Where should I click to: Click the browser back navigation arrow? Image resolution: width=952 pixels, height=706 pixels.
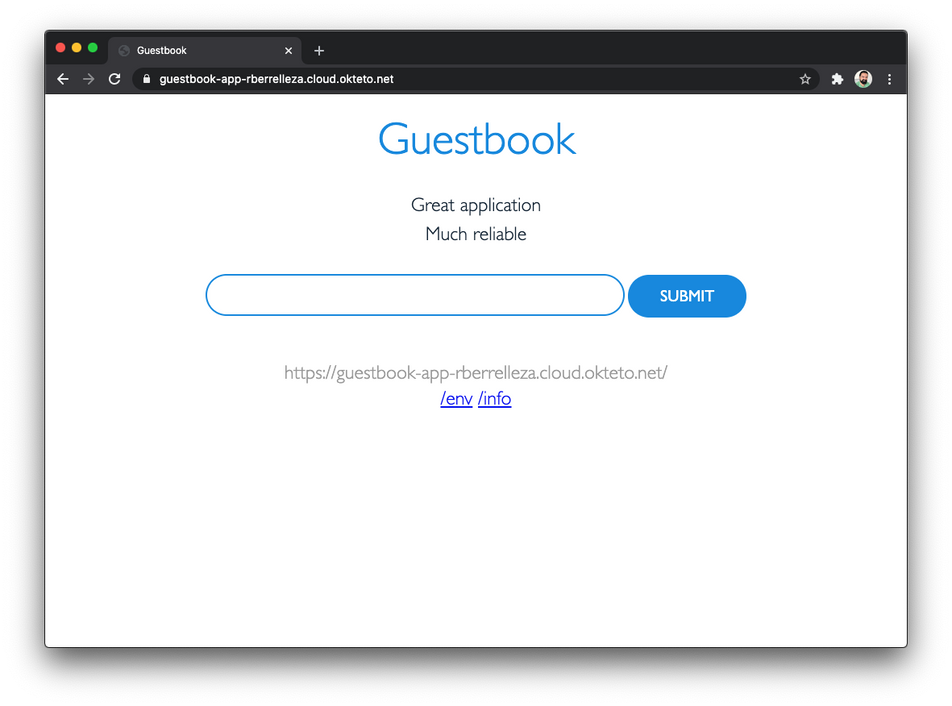(62, 78)
